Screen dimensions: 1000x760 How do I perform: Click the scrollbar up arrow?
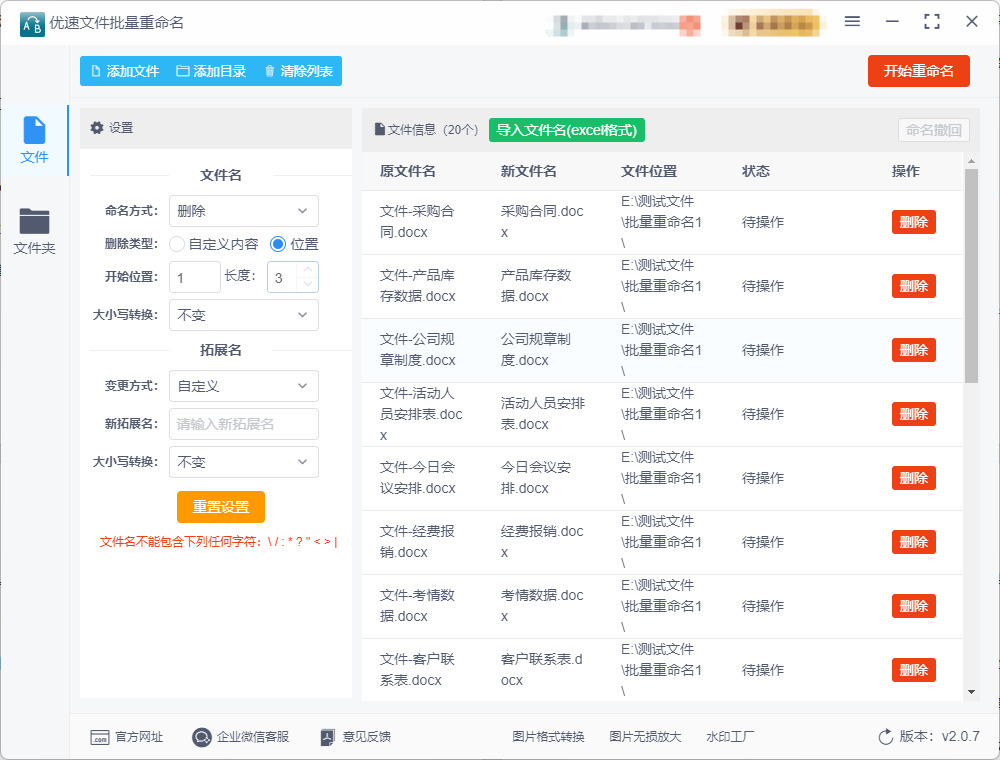click(x=971, y=161)
